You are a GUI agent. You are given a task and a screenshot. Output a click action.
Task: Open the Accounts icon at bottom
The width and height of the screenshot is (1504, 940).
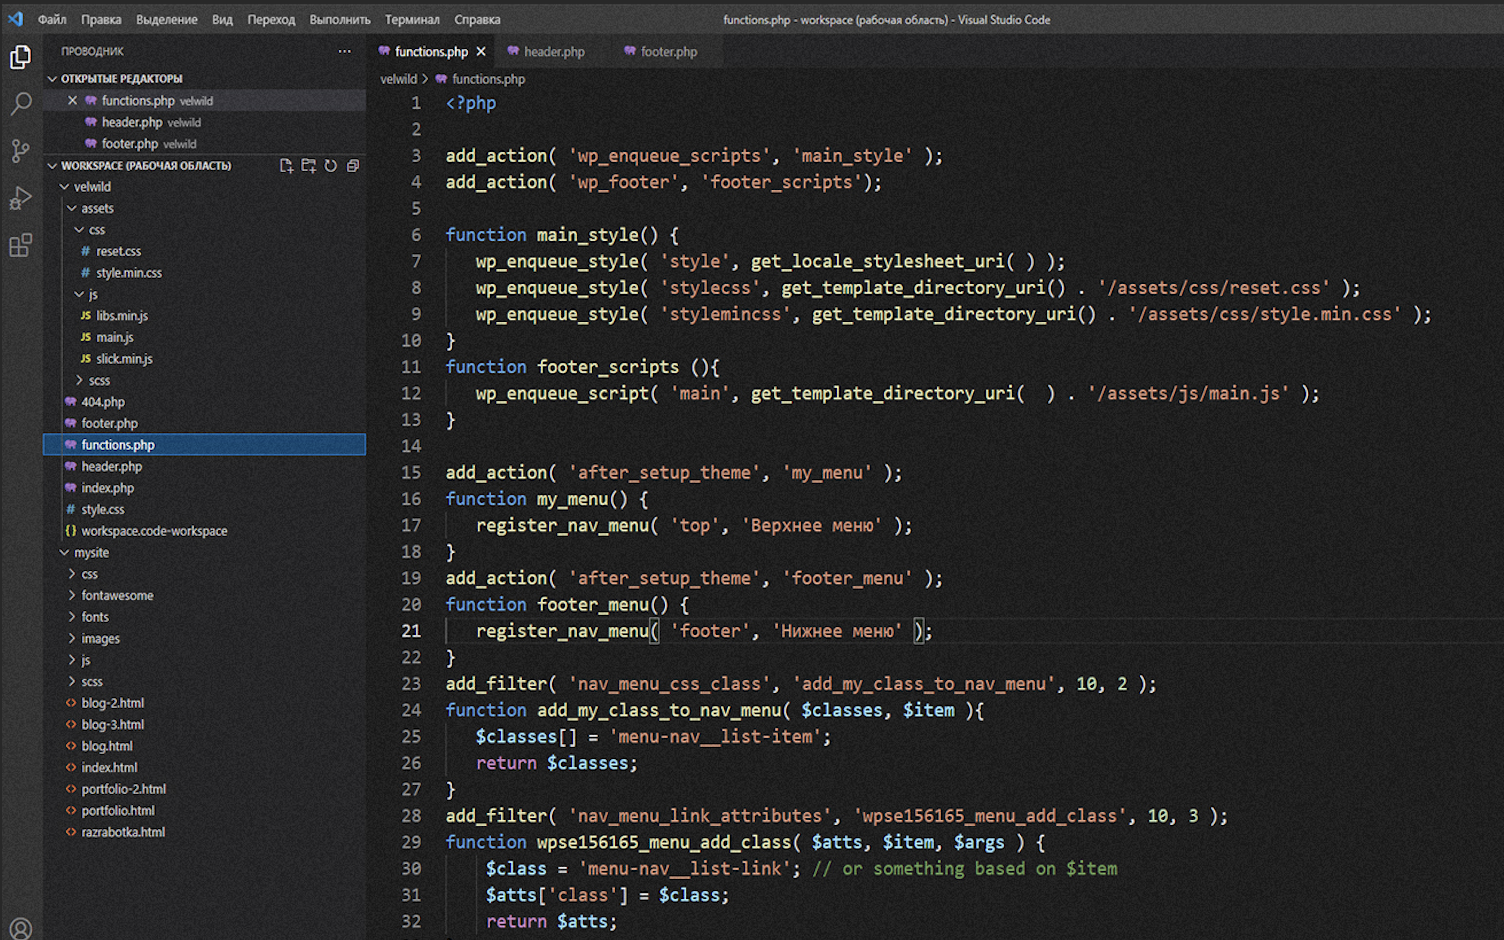coord(20,928)
